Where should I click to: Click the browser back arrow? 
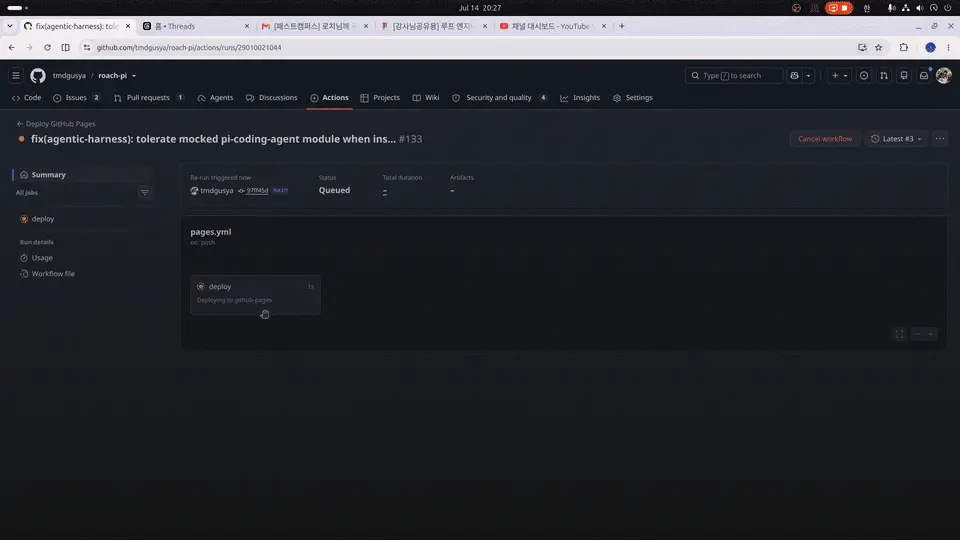(12, 47)
